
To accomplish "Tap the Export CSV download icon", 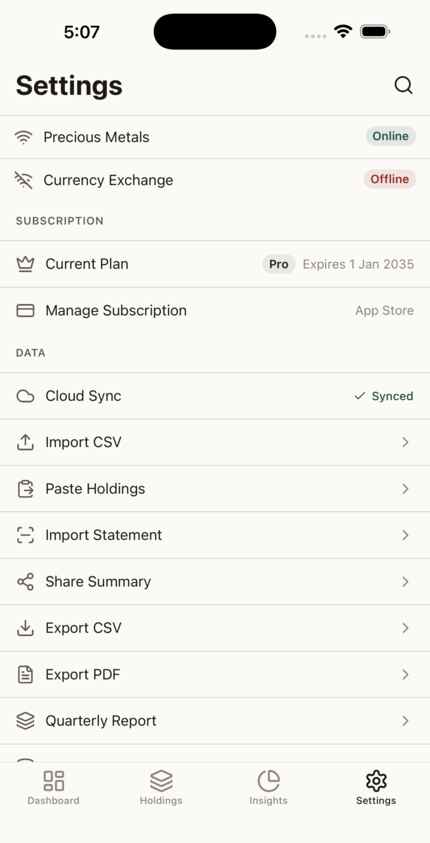I will pyautogui.click(x=25, y=628).
